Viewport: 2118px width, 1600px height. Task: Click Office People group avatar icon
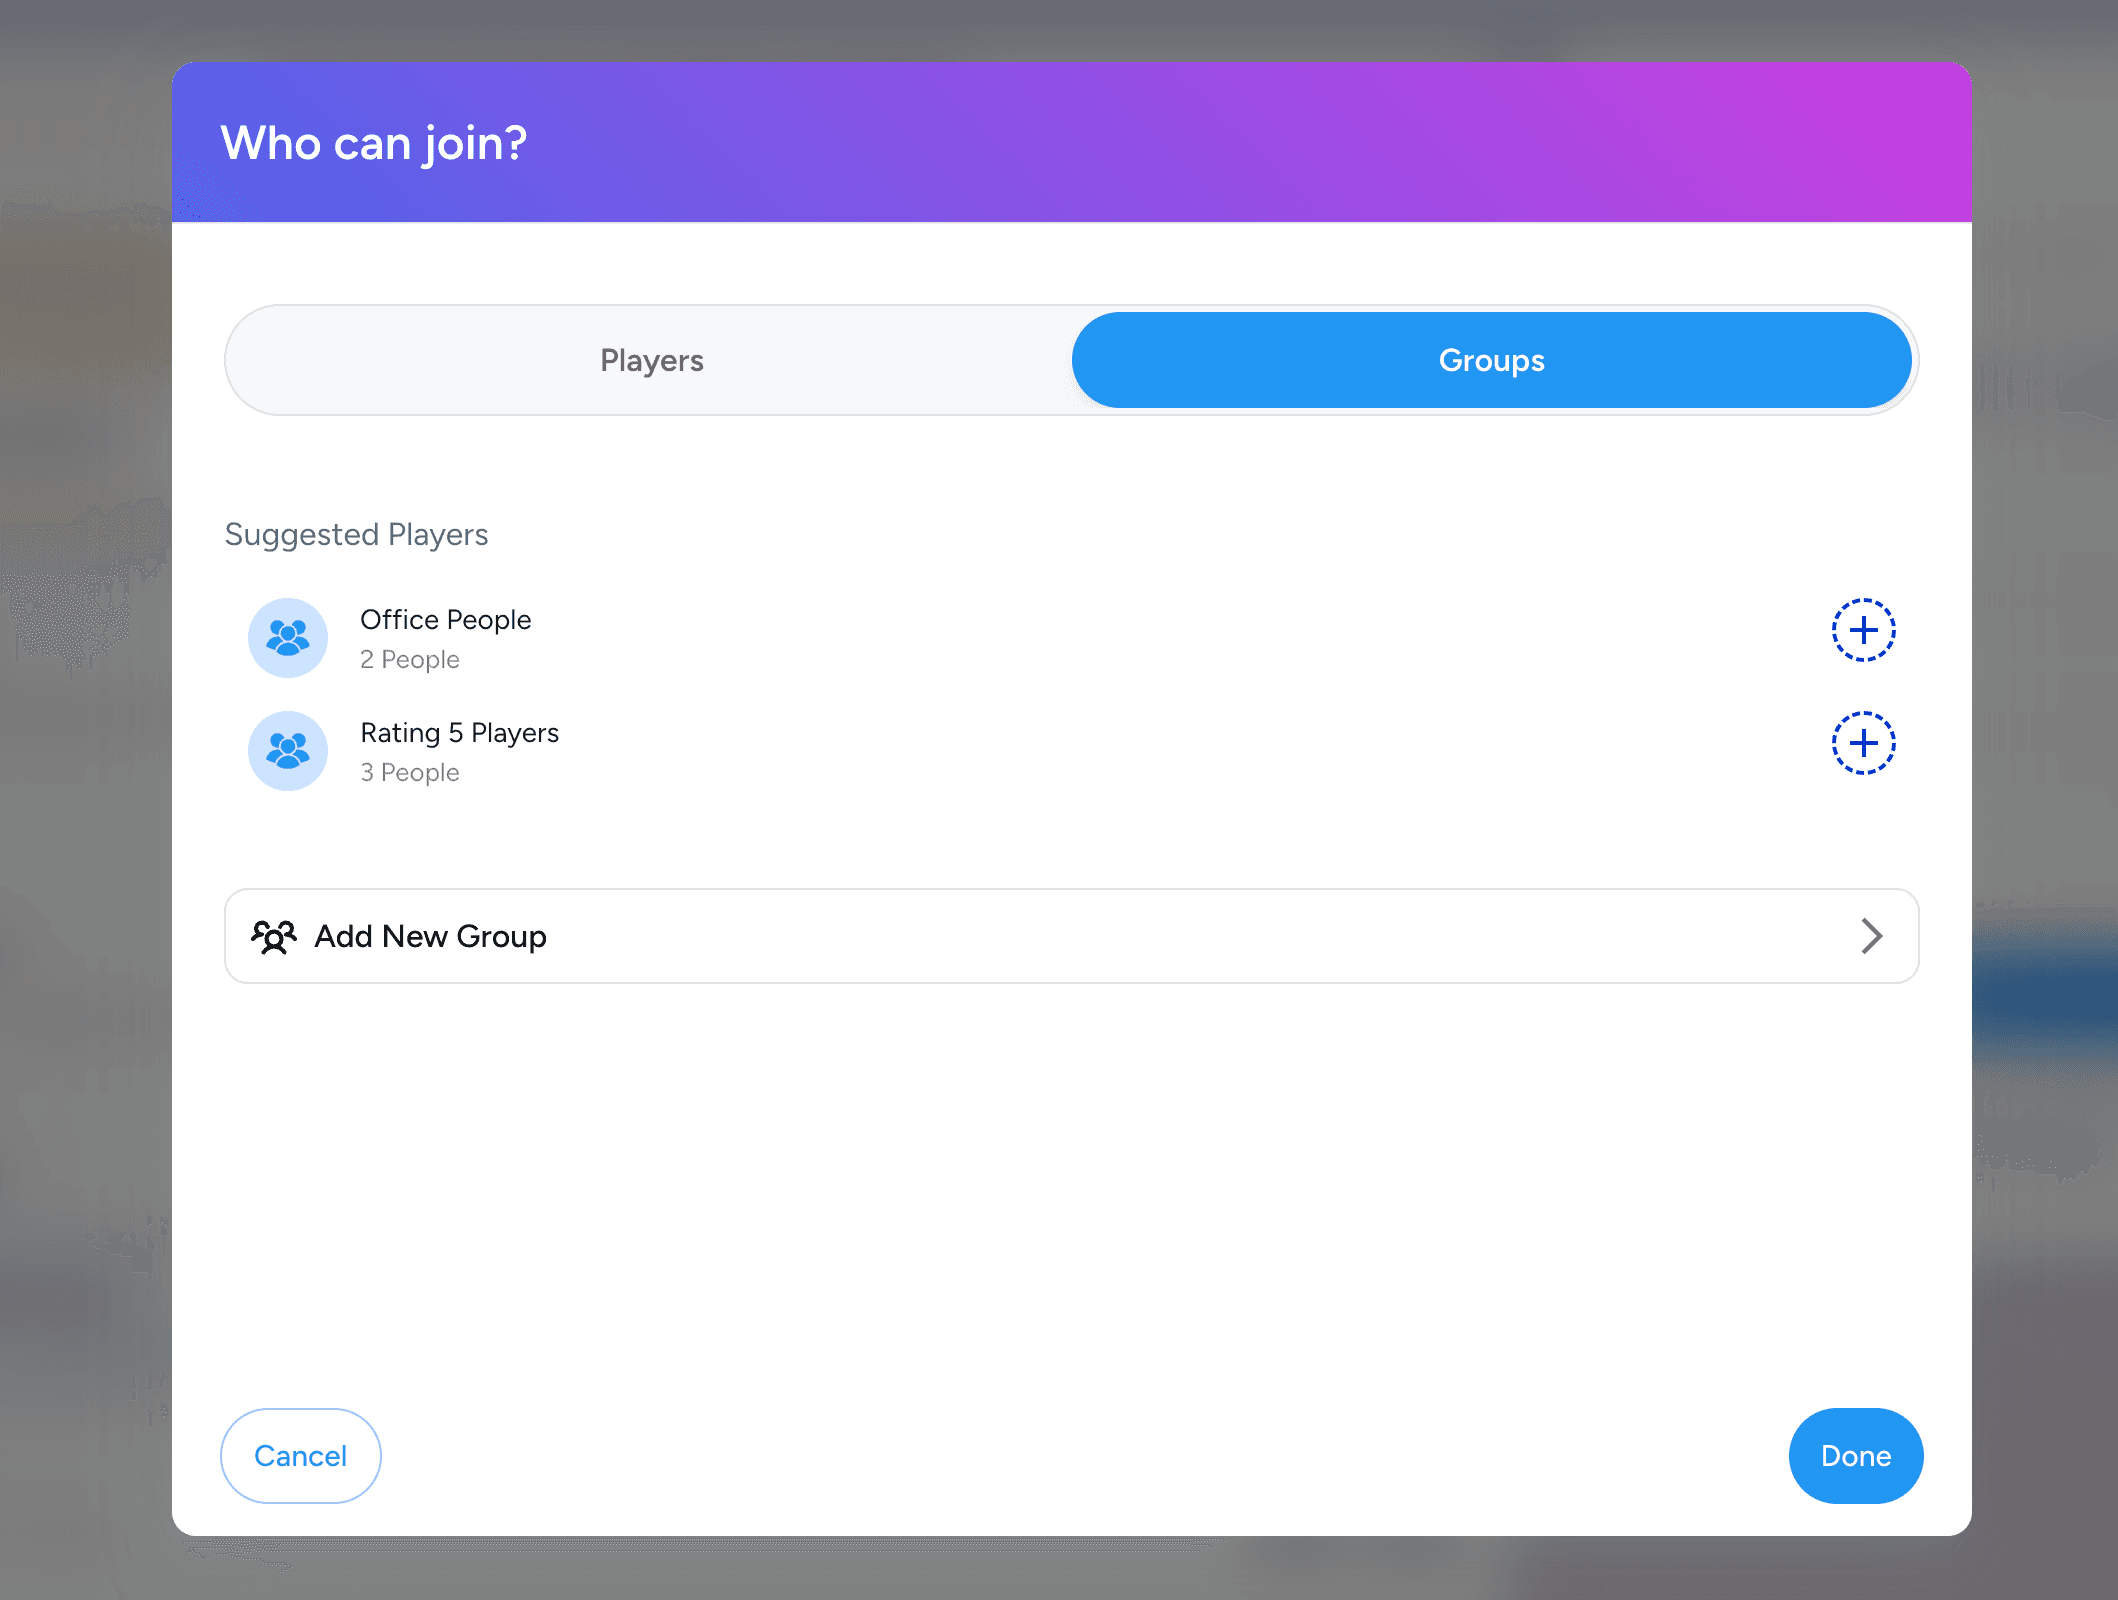coord(288,638)
